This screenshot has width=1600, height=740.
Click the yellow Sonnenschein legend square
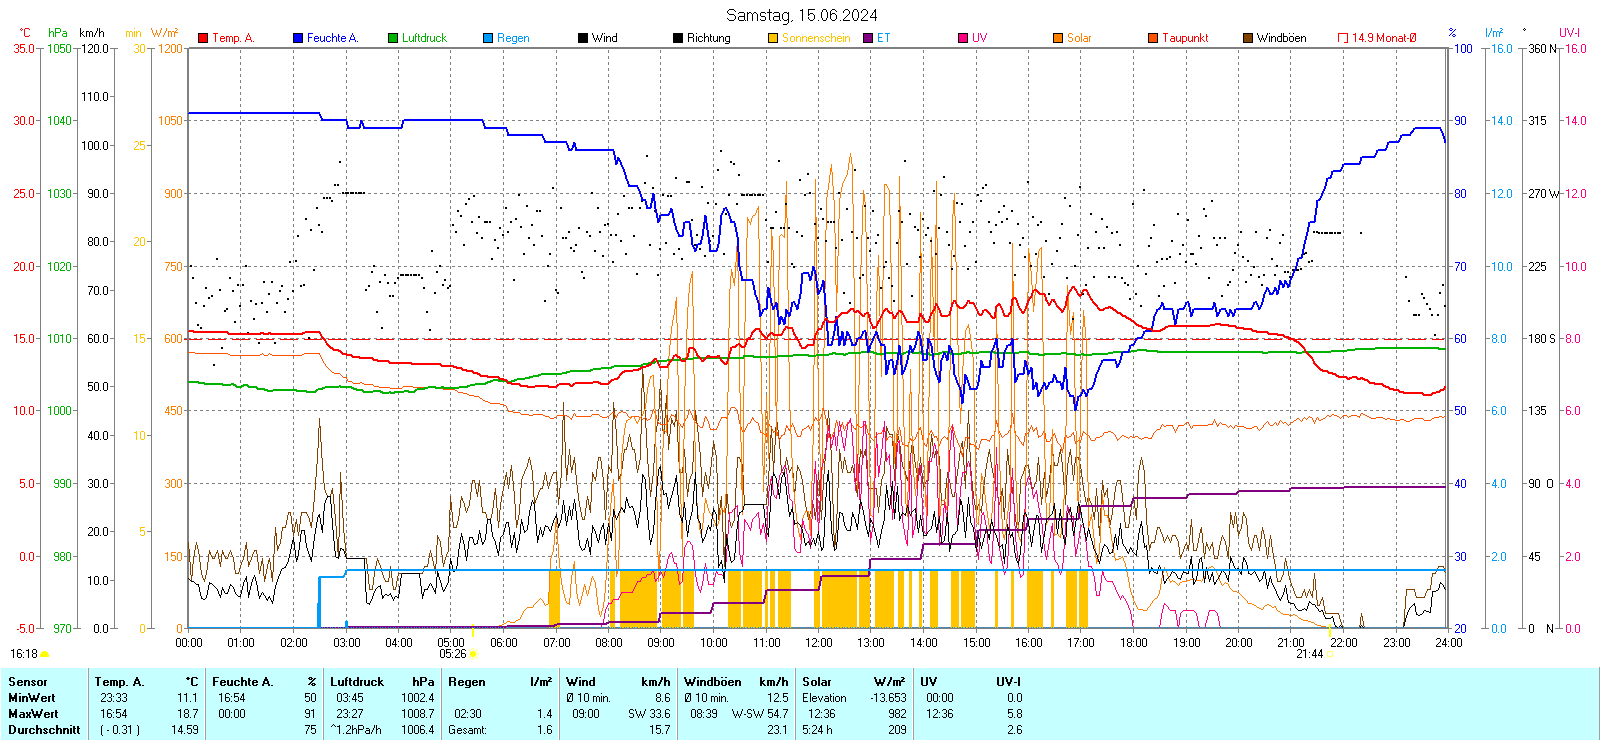pyautogui.click(x=773, y=38)
